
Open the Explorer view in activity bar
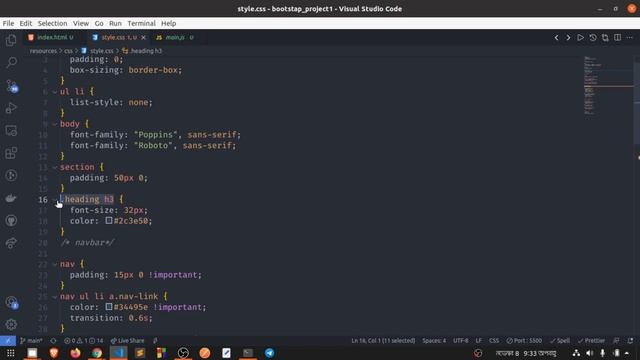coord(11,40)
